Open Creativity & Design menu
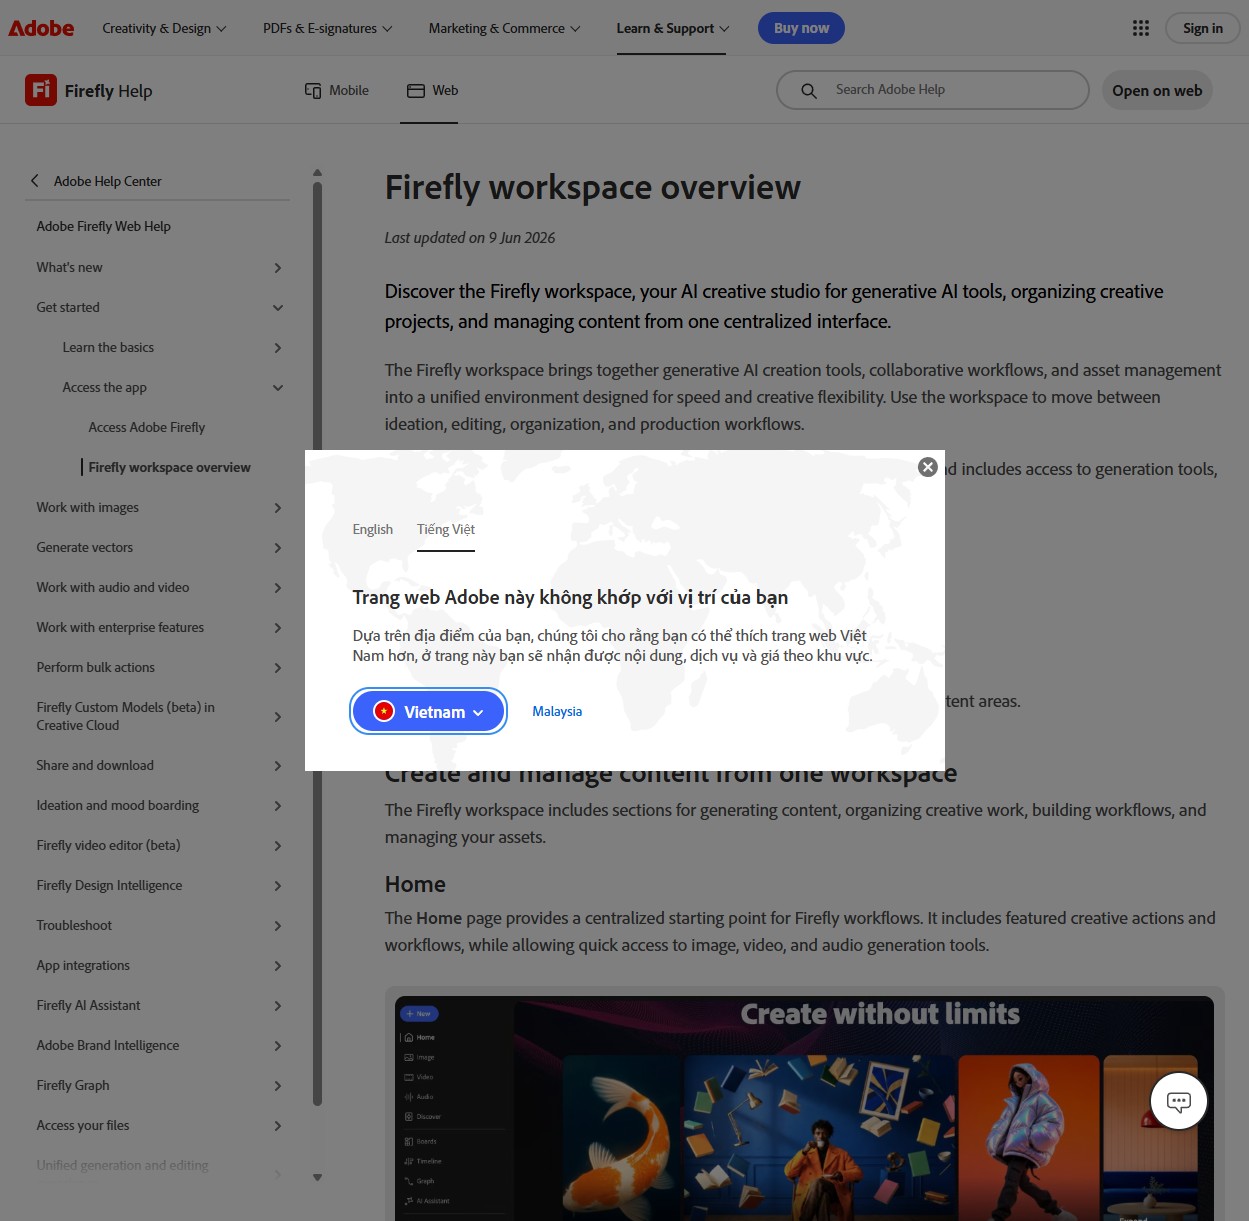Screen dimensions: 1249x1221 point(164,28)
